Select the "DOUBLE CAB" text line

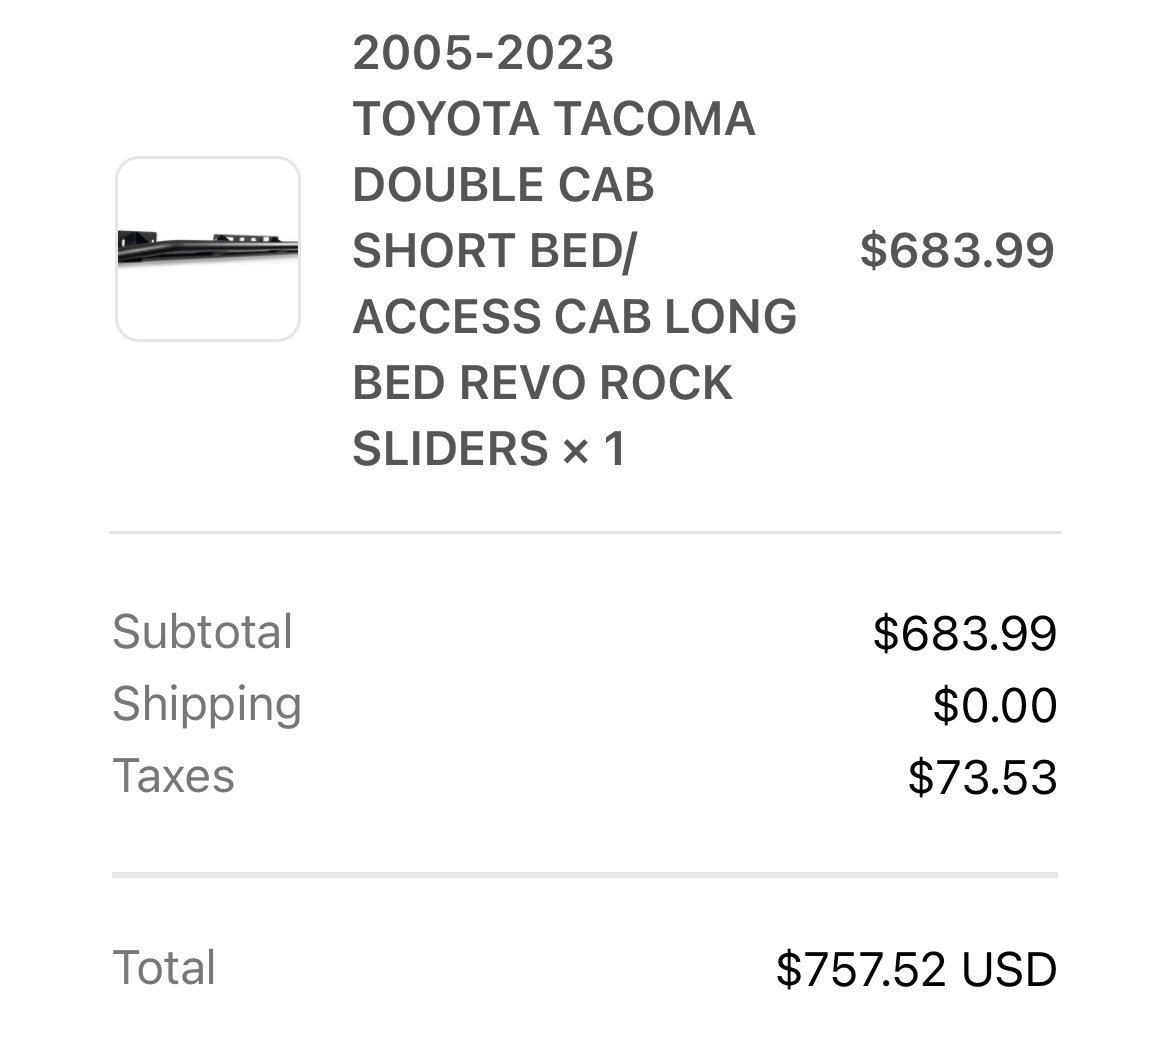(503, 185)
